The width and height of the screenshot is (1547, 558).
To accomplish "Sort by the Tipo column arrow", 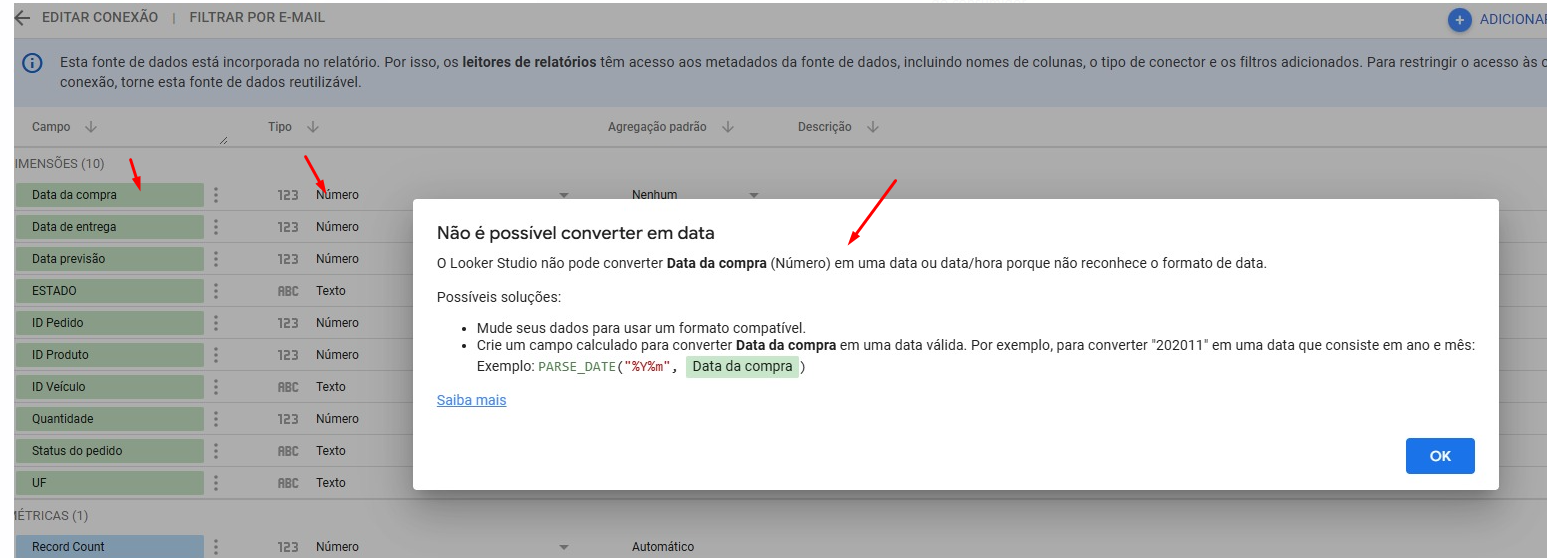I will 313,127.
